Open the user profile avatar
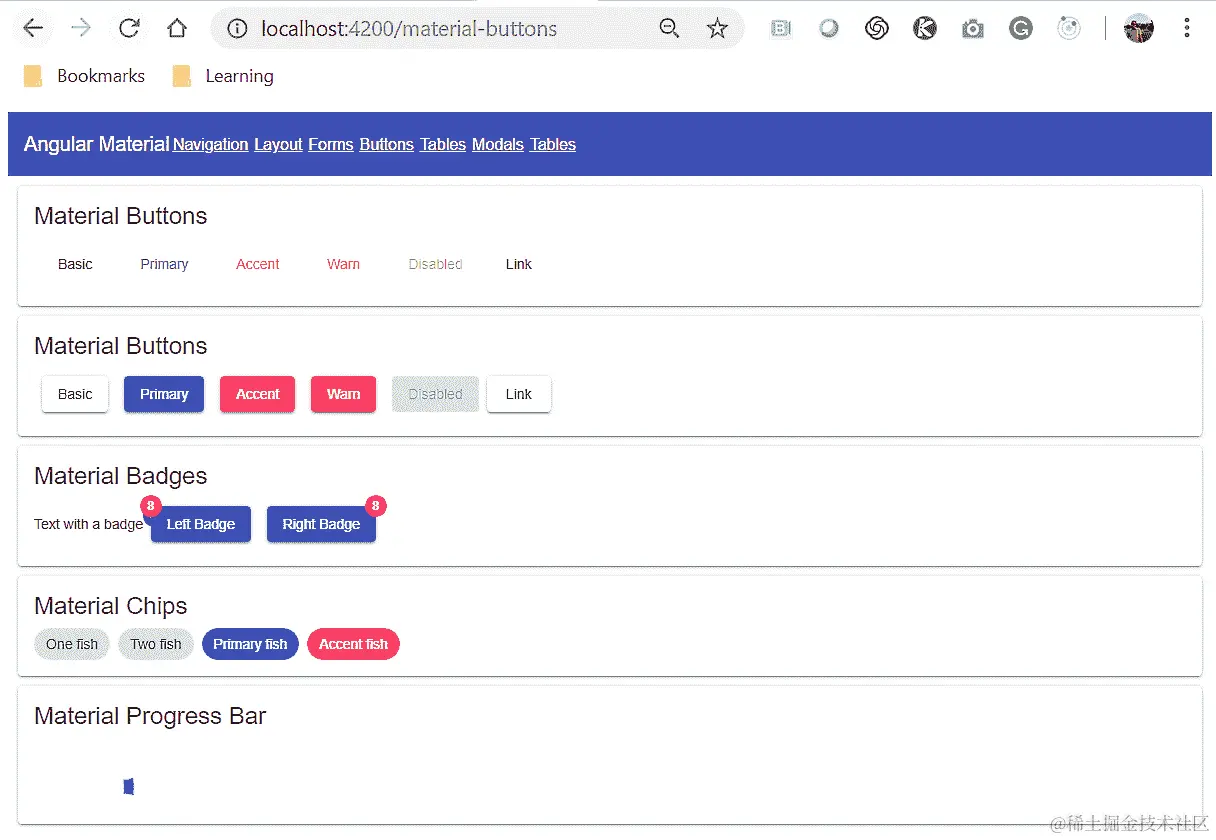Image resolution: width=1216 pixels, height=840 pixels. point(1139,29)
